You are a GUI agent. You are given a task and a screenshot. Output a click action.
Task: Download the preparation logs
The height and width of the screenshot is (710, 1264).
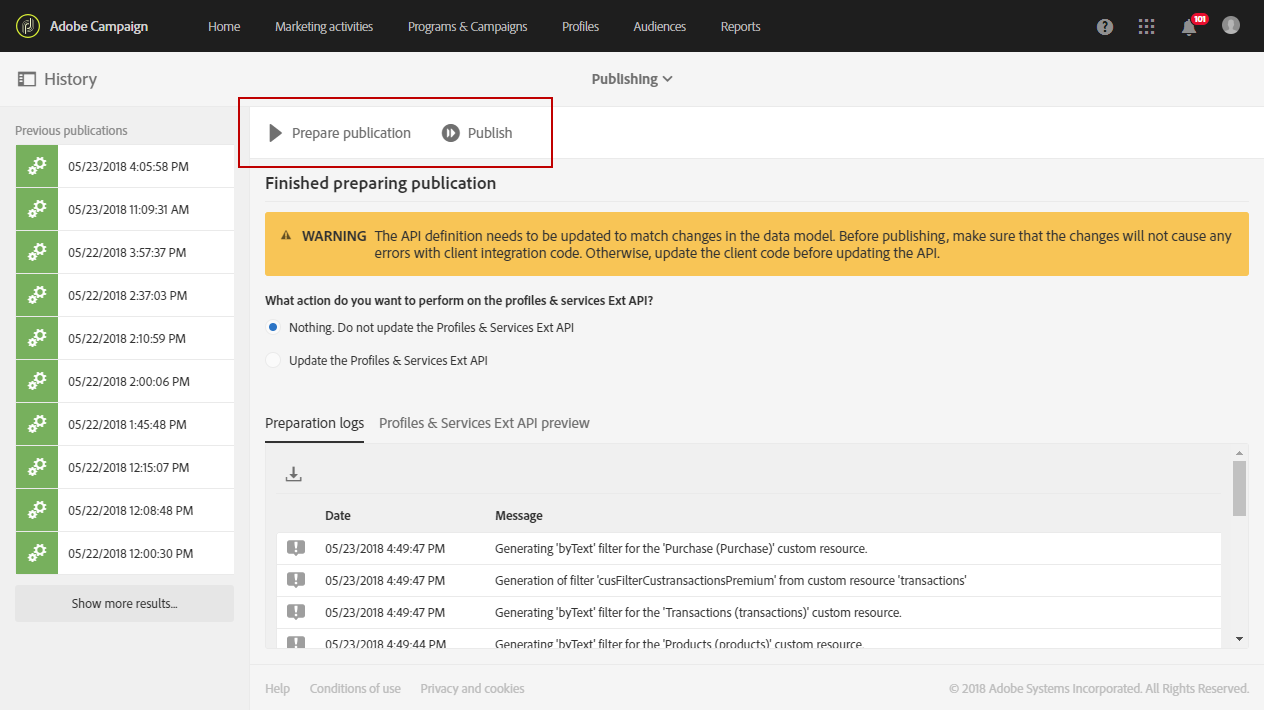coord(293,474)
